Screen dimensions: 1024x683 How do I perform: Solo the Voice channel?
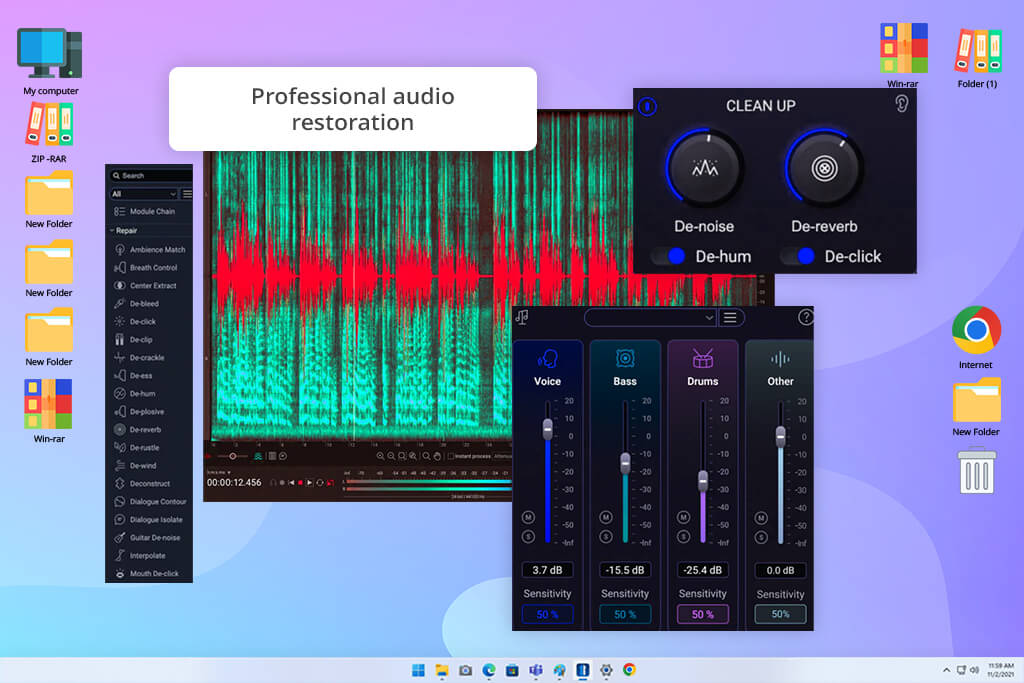(528, 537)
